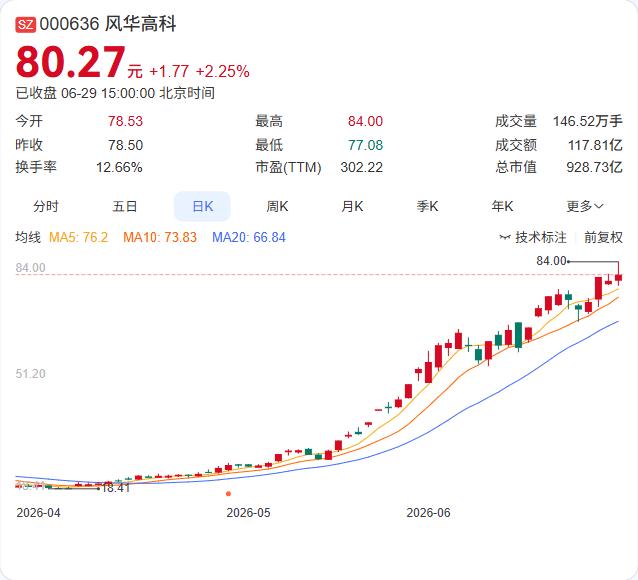The width and height of the screenshot is (638, 580).
Task: Click the MA10: 73.83 legend
Action: [160, 237]
